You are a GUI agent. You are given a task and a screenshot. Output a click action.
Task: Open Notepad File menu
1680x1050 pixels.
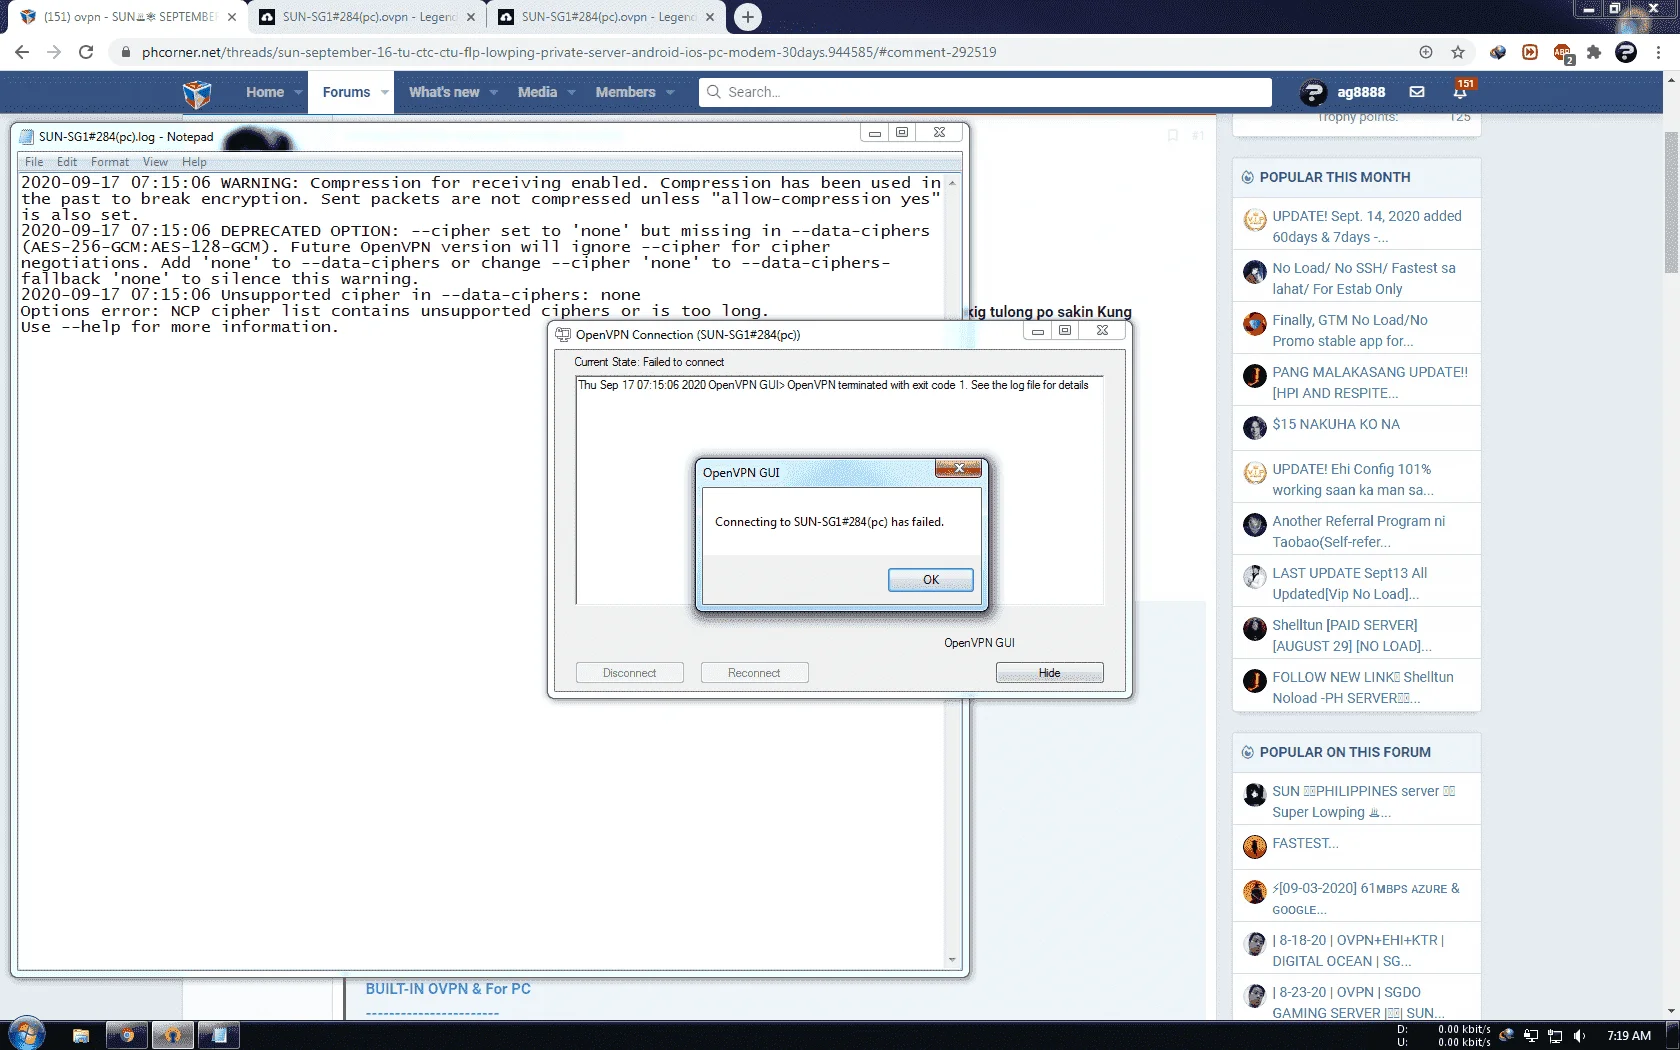[34, 162]
